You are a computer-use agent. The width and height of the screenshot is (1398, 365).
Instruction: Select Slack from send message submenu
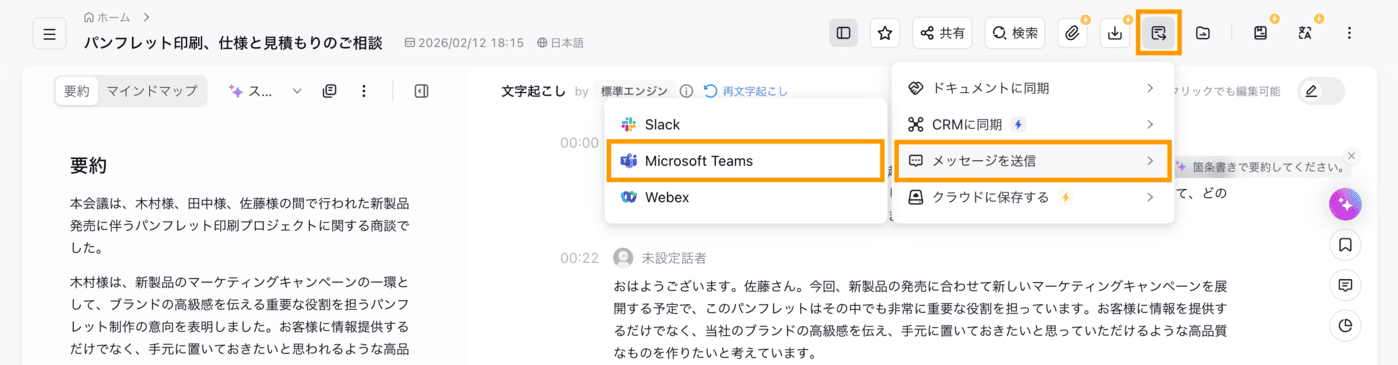pyautogui.click(x=746, y=124)
